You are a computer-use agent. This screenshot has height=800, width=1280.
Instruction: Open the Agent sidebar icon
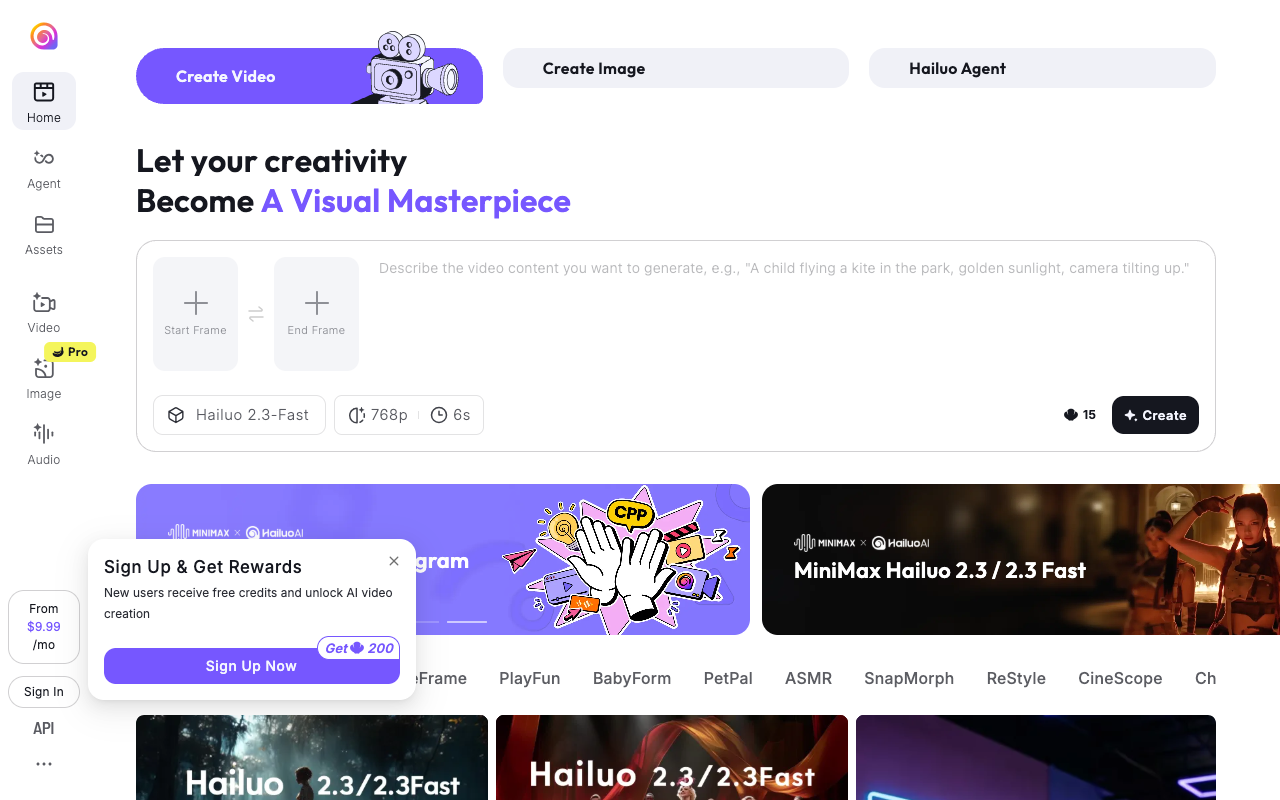[44, 168]
